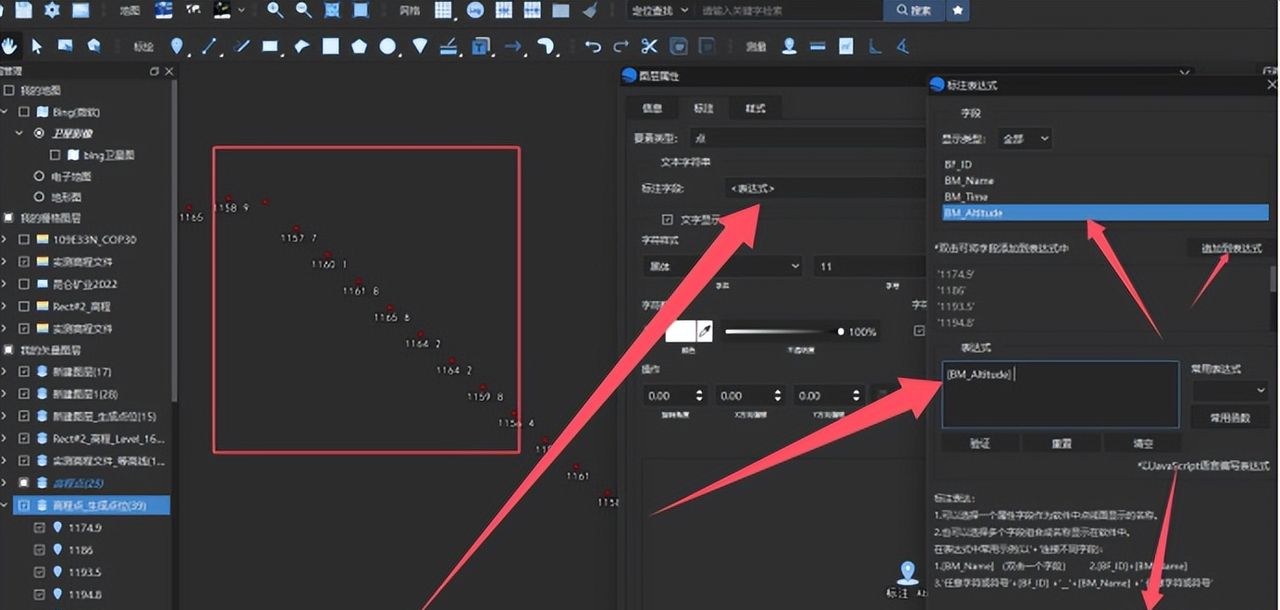This screenshot has height=610, width=1280.
Task: Click the redo arrow icon
Action: [621, 46]
